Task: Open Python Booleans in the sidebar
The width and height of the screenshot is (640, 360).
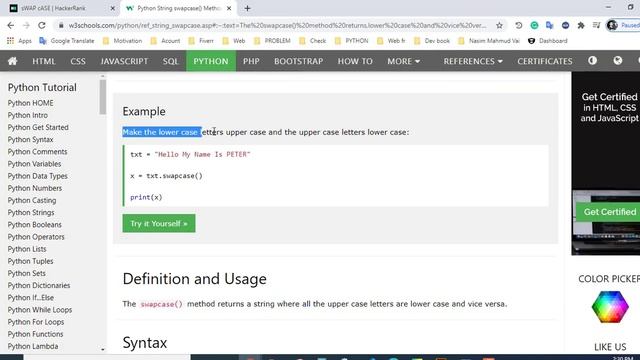Action: pyautogui.click(x=34, y=224)
